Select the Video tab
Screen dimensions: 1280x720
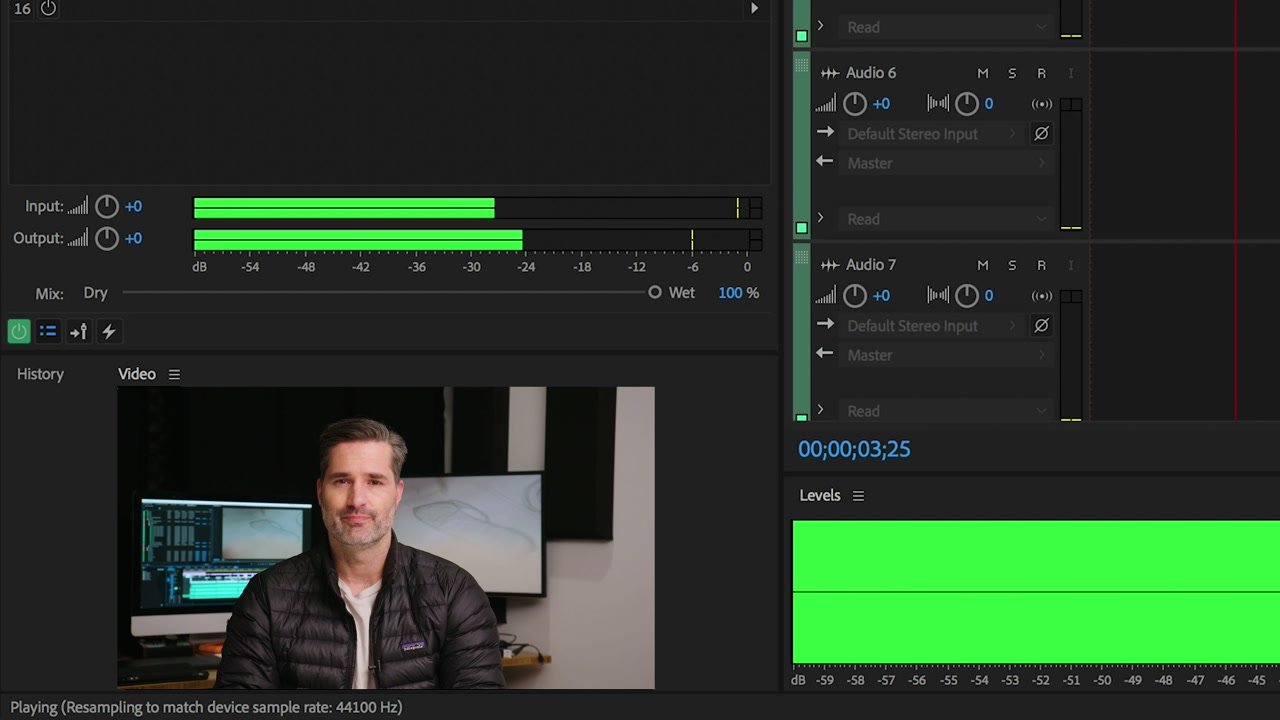137,374
